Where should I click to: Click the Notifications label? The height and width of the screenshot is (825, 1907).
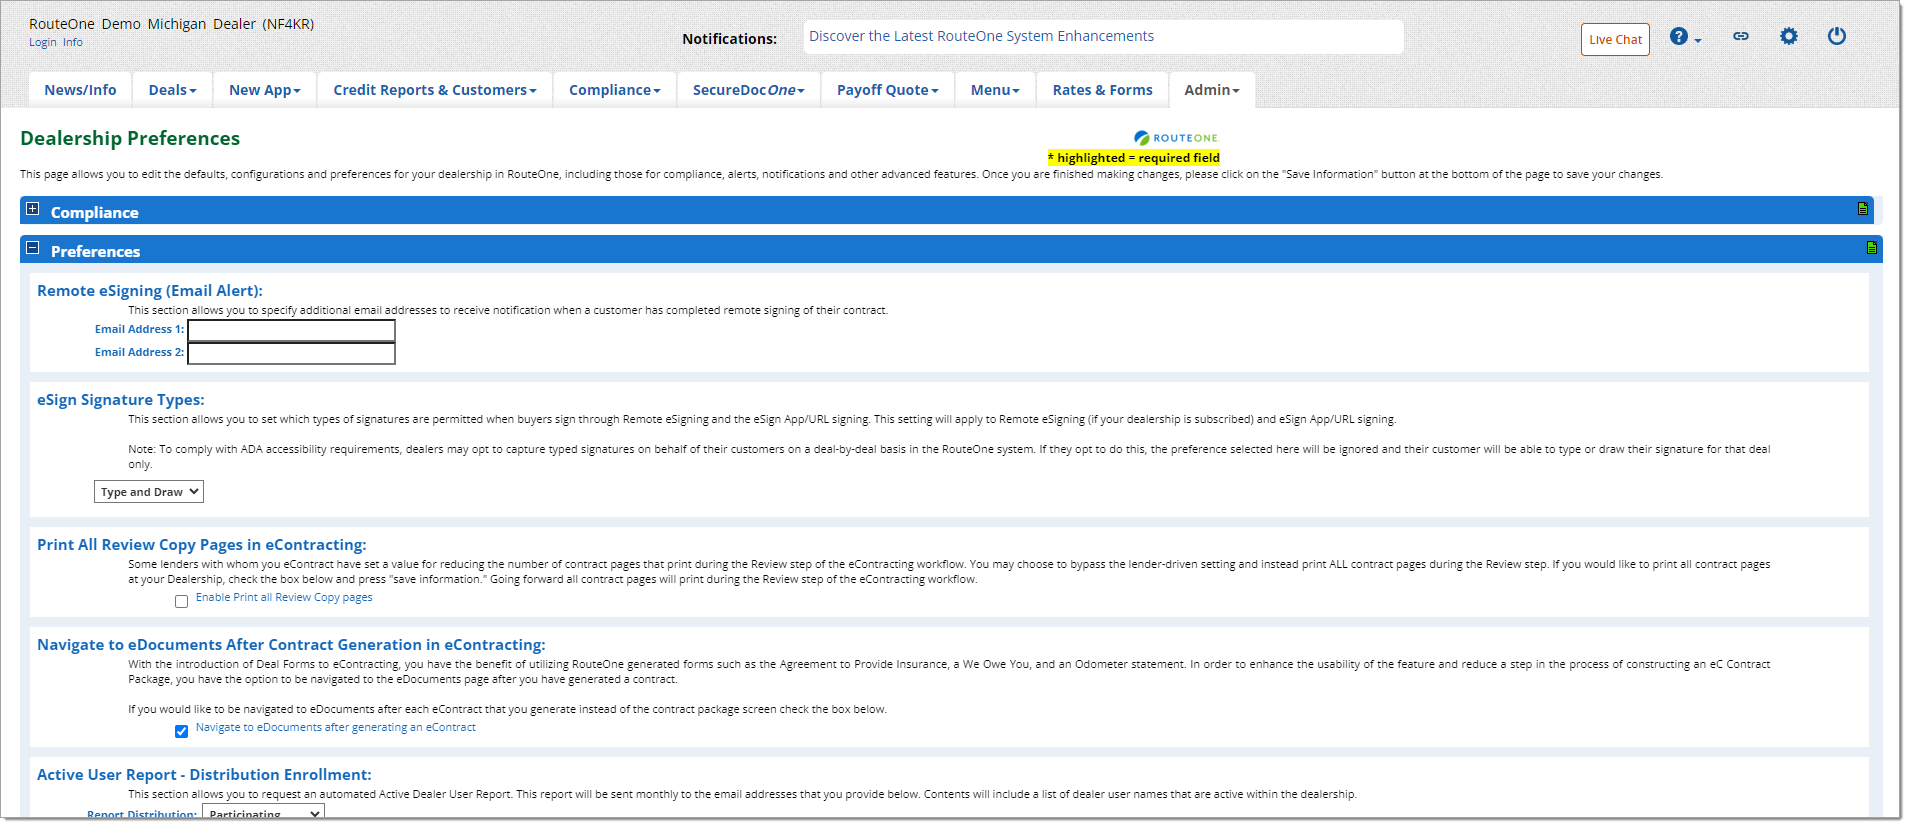click(x=729, y=39)
